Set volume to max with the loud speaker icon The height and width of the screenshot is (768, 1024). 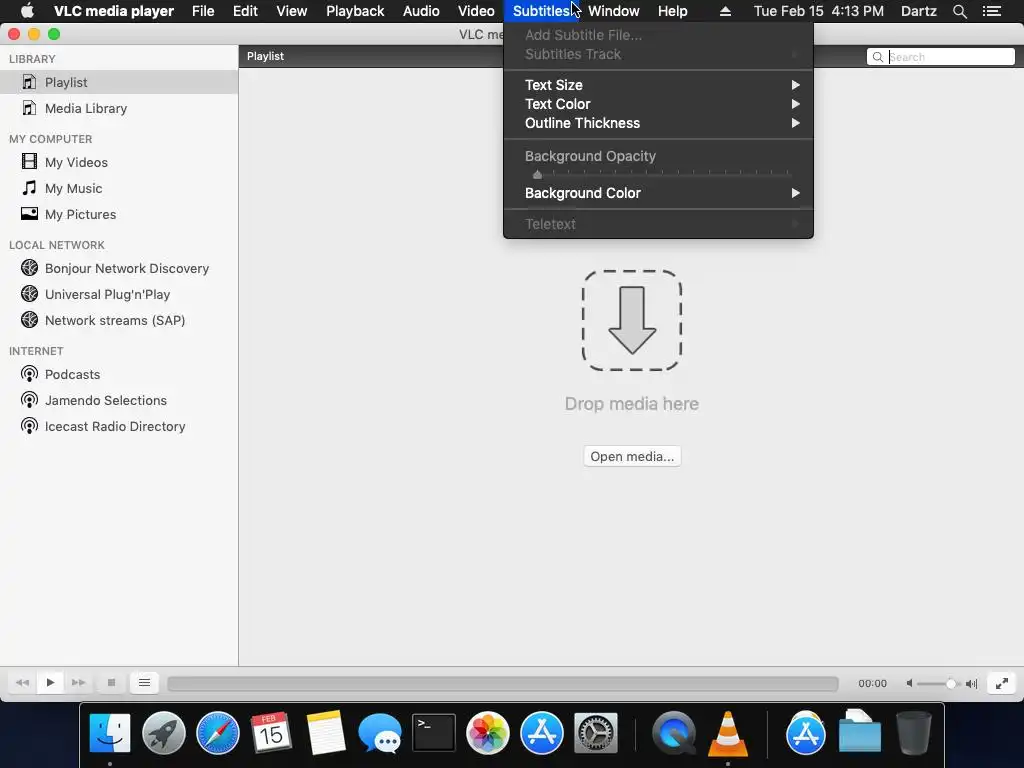point(972,683)
